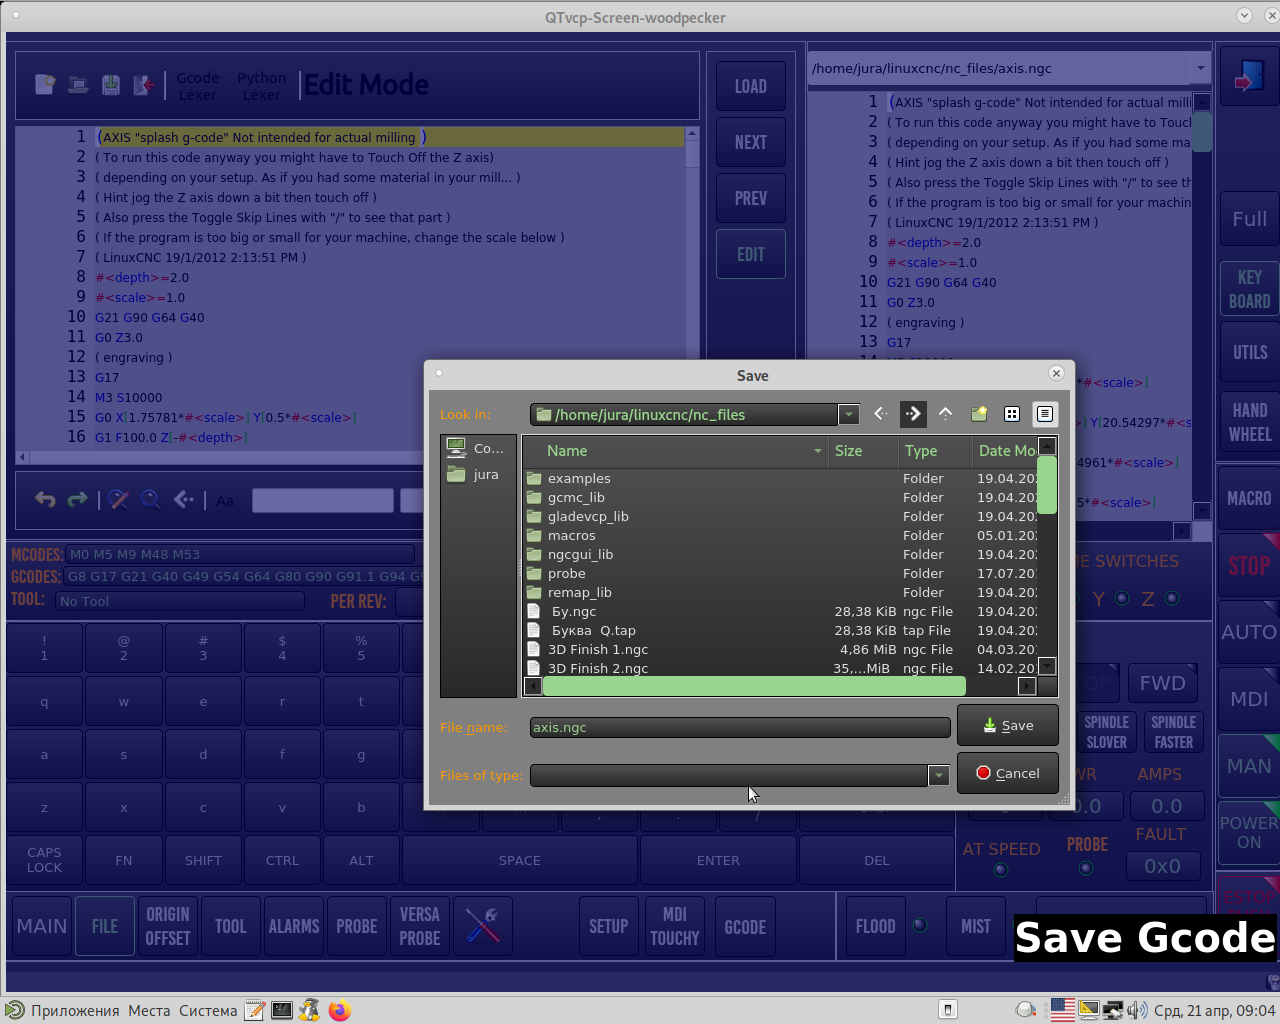Sort the Save dialog files by Type
Image resolution: width=1280 pixels, height=1024 pixels.
tap(934, 451)
